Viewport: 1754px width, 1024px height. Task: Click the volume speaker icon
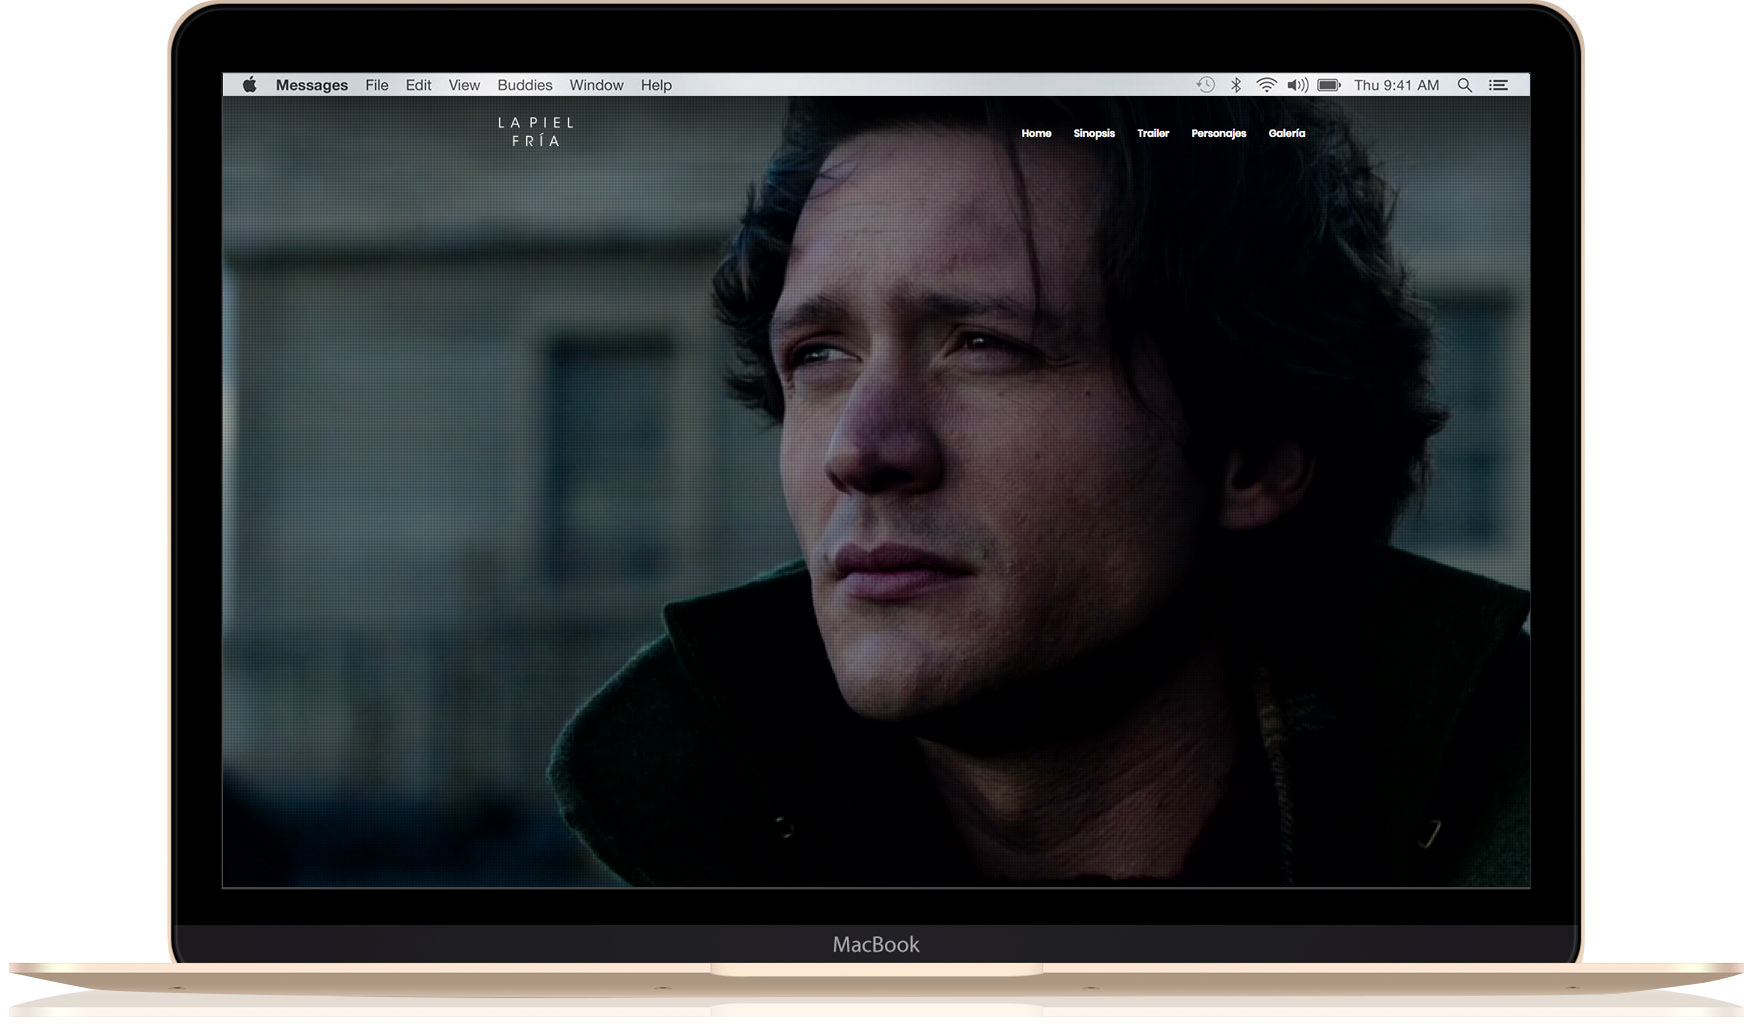tap(1298, 85)
